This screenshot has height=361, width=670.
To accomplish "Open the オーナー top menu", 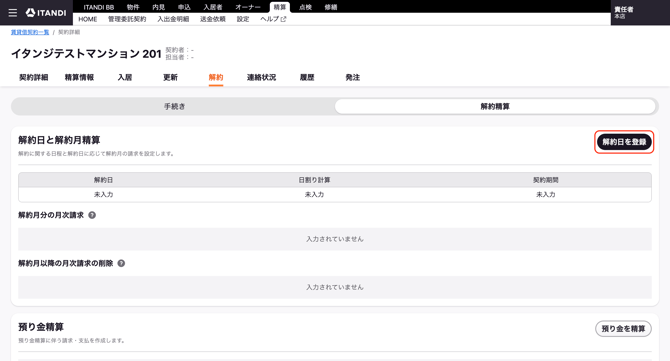I will pyautogui.click(x=248, y=7).
